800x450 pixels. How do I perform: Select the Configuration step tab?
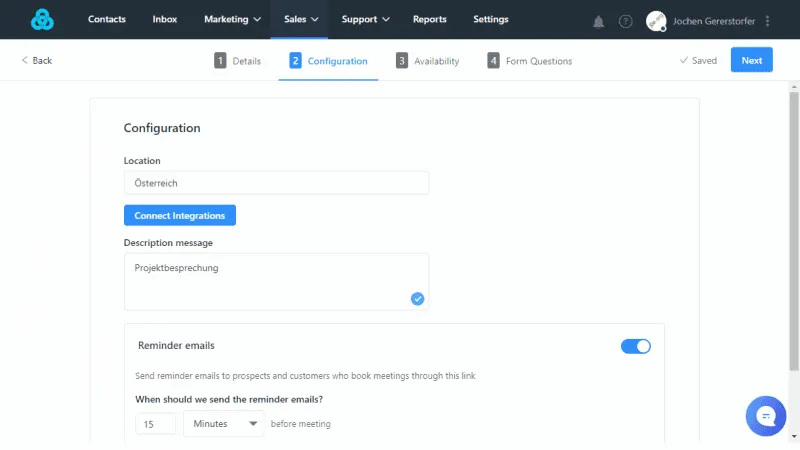[x=328, y=61]
